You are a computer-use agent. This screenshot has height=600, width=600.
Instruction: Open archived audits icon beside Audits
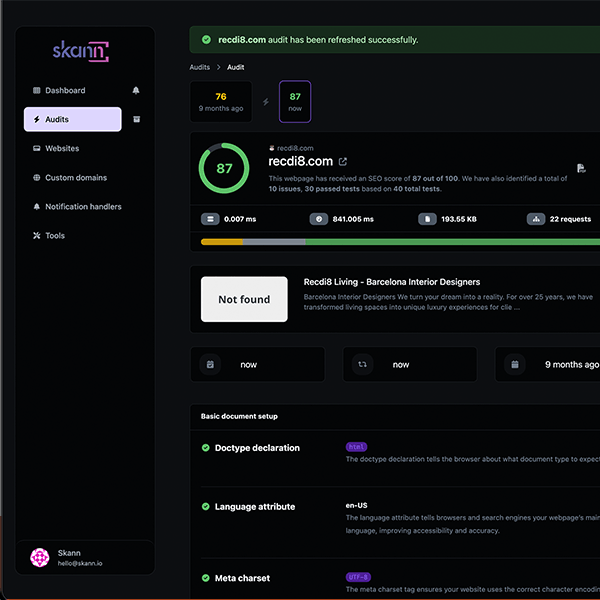pos(136,119)
